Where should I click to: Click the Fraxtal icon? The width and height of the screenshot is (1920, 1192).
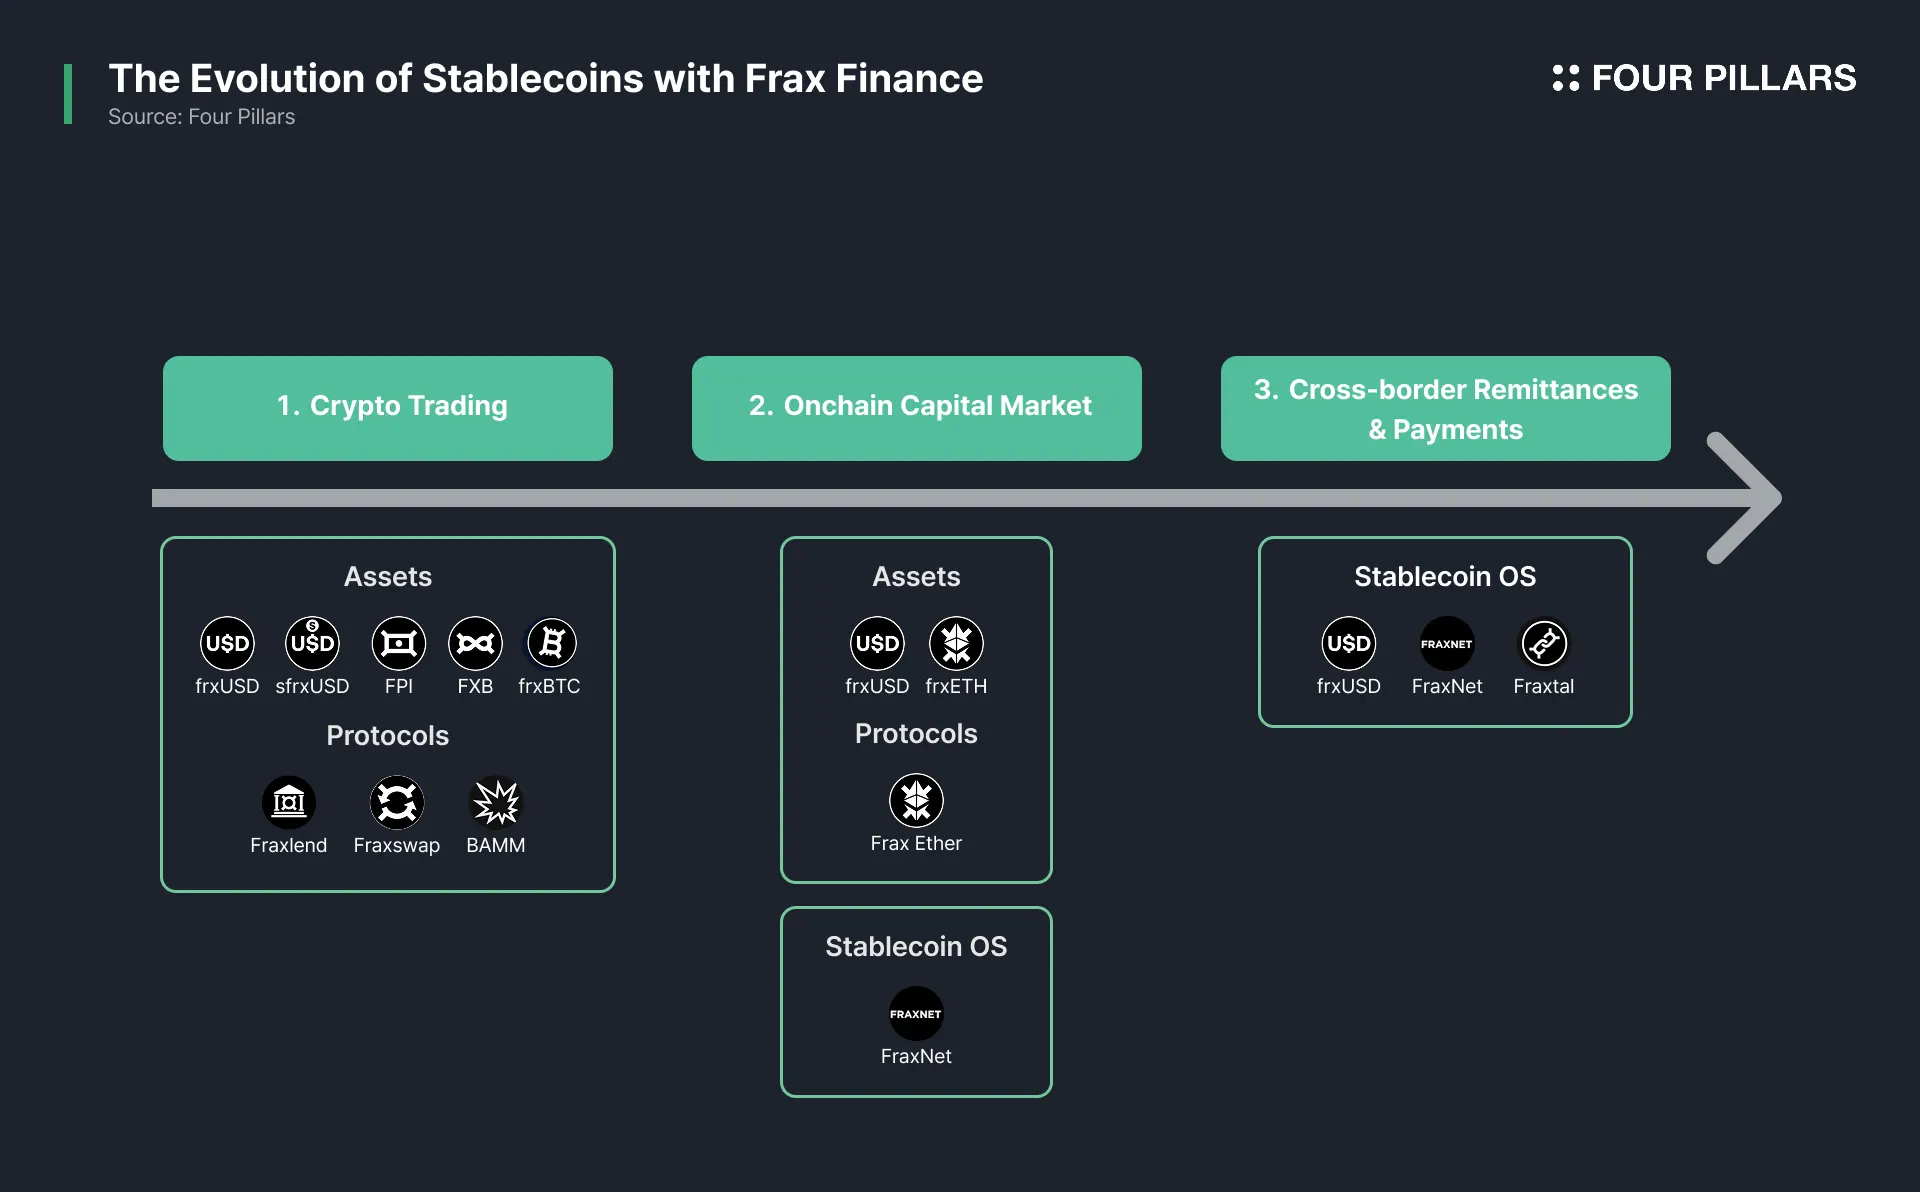tap(1544, 643)
